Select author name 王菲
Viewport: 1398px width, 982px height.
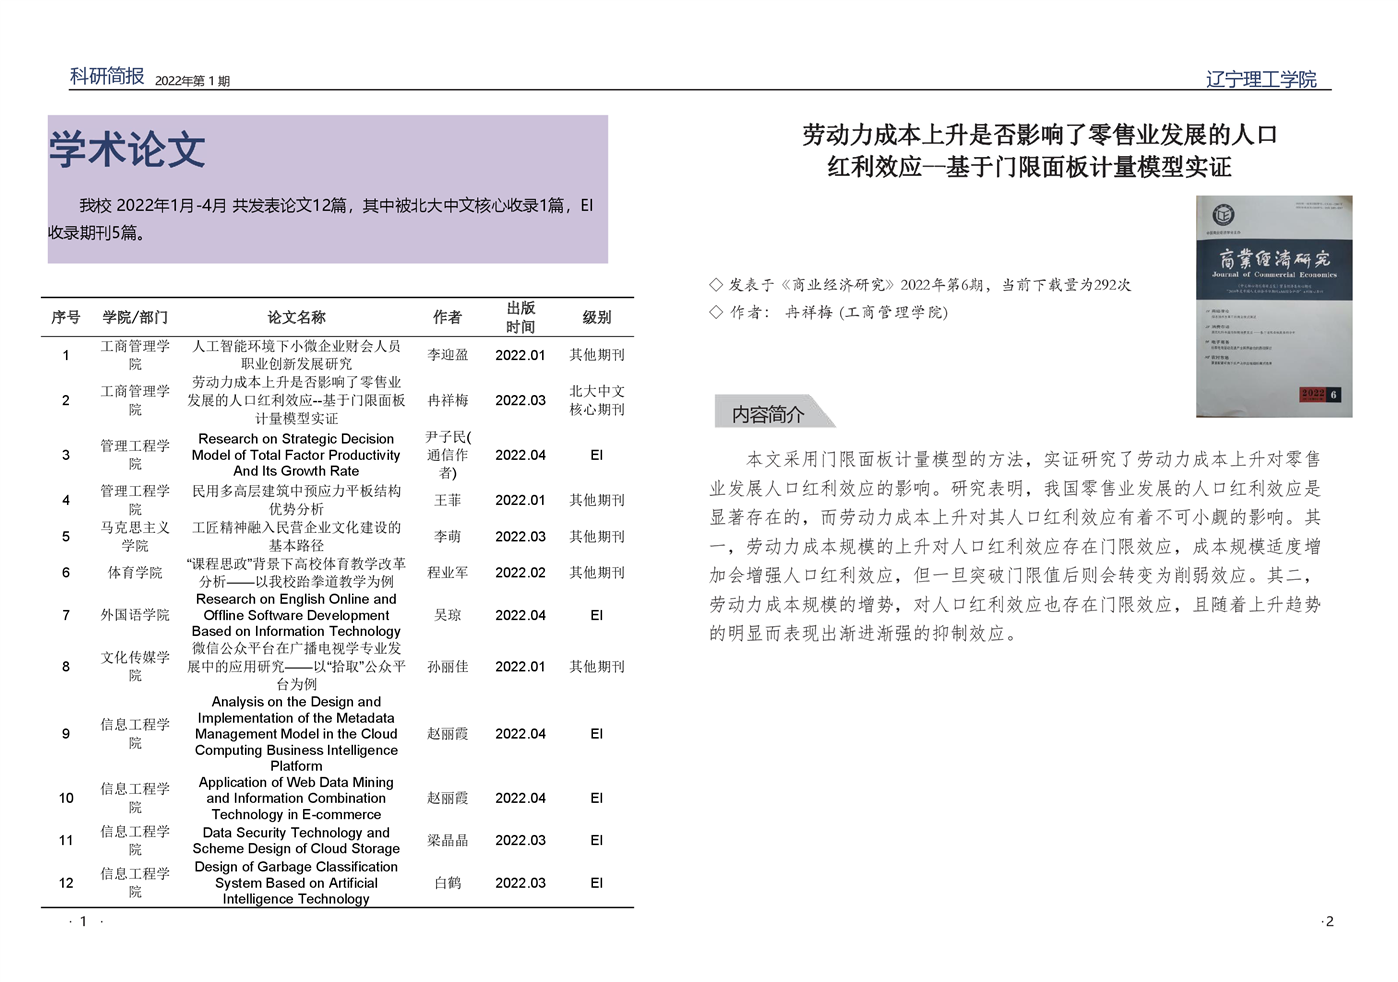(x=447, y=500)
